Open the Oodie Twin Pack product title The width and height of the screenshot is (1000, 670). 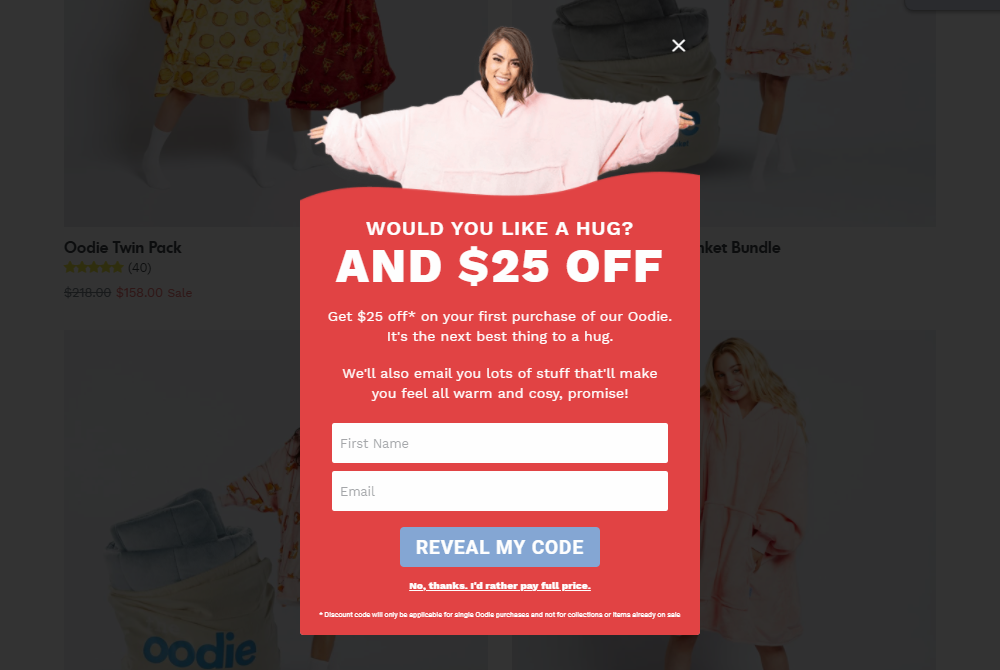pyautogui.click(x=122, y=247)
